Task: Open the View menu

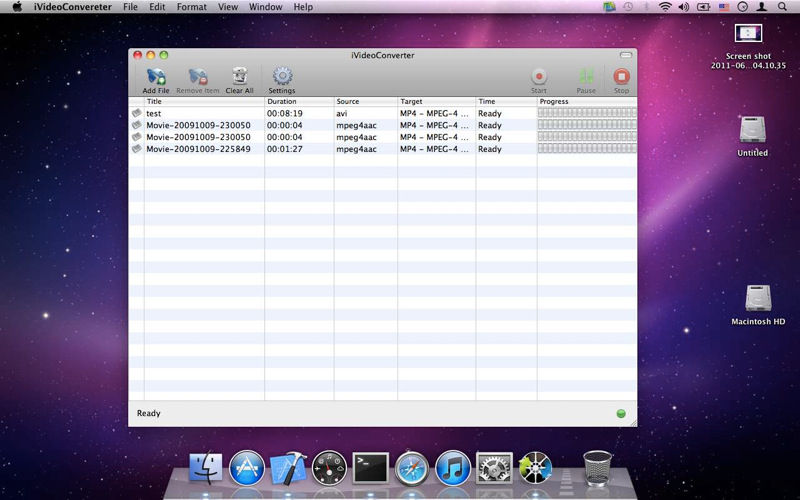Action: [228, 7]
